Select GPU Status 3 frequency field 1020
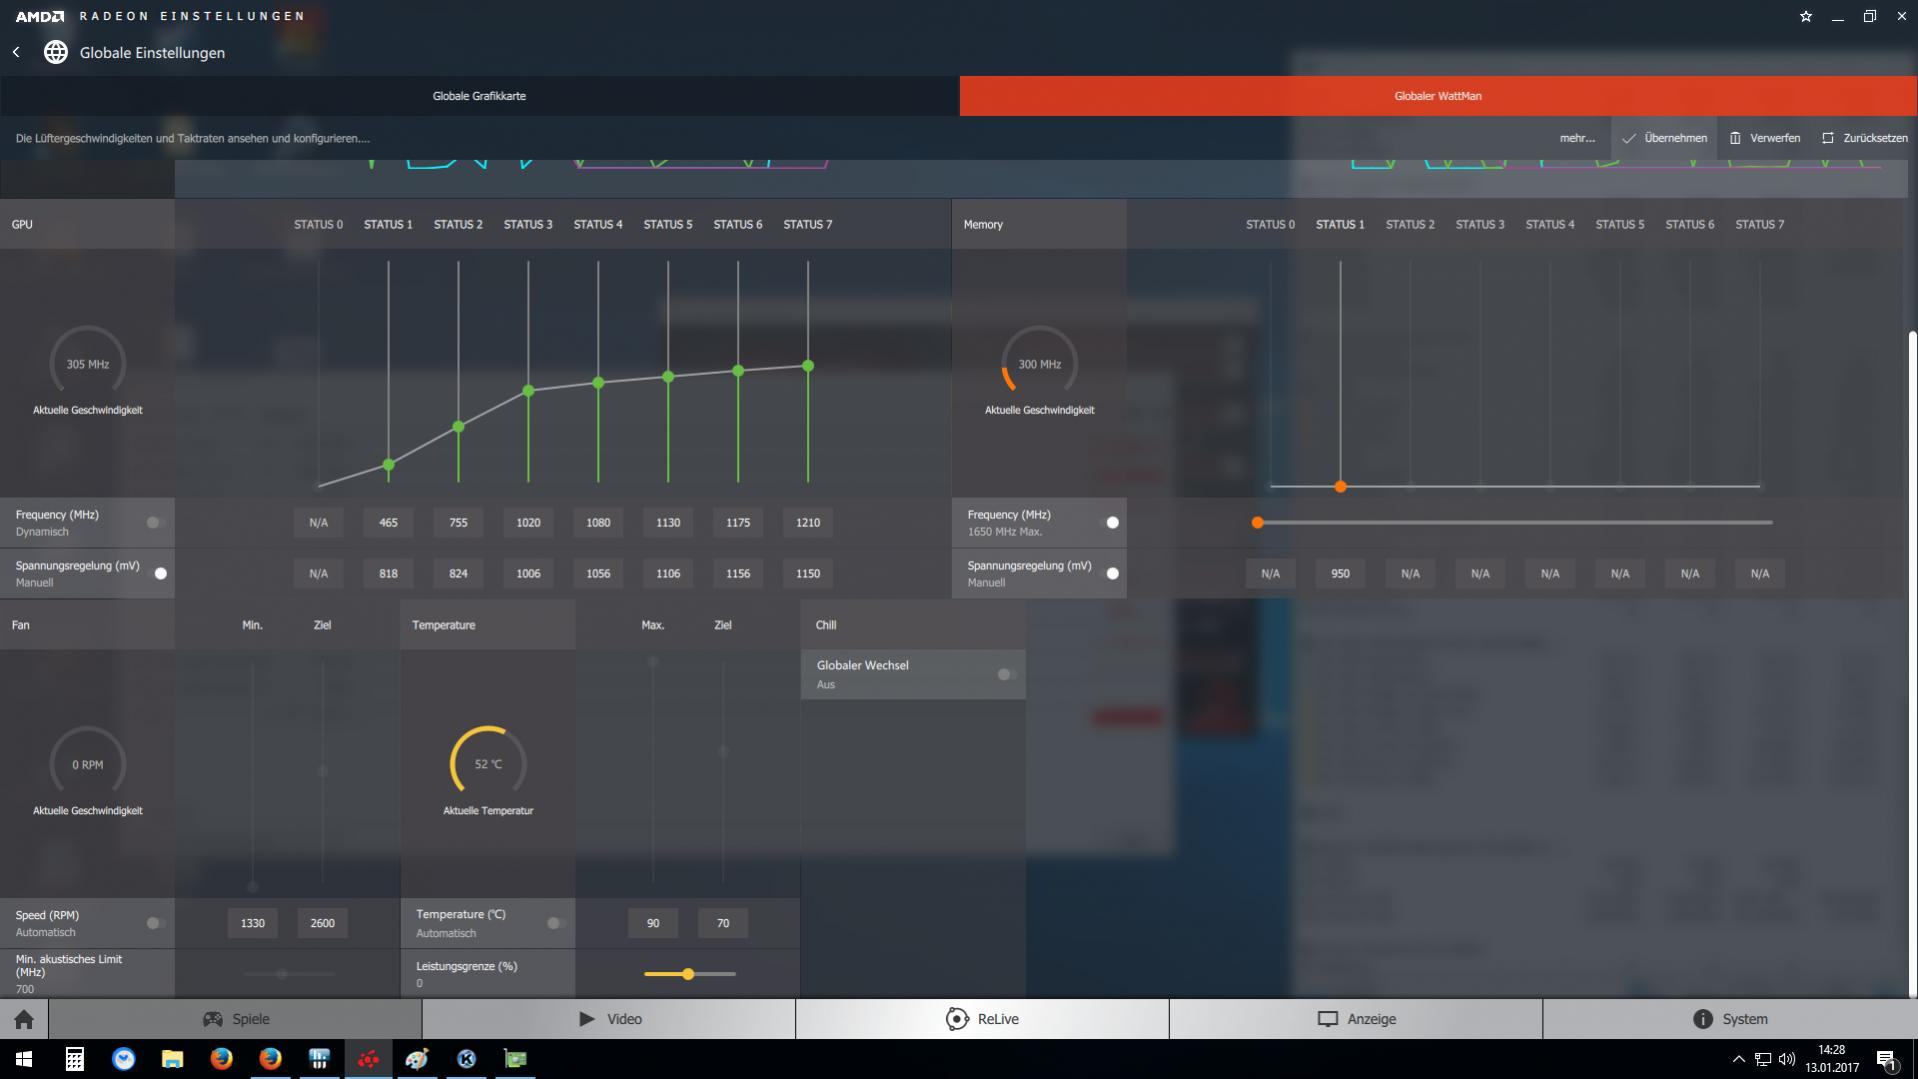The width and height of the screenshot is (1918, 1079). 528,522
